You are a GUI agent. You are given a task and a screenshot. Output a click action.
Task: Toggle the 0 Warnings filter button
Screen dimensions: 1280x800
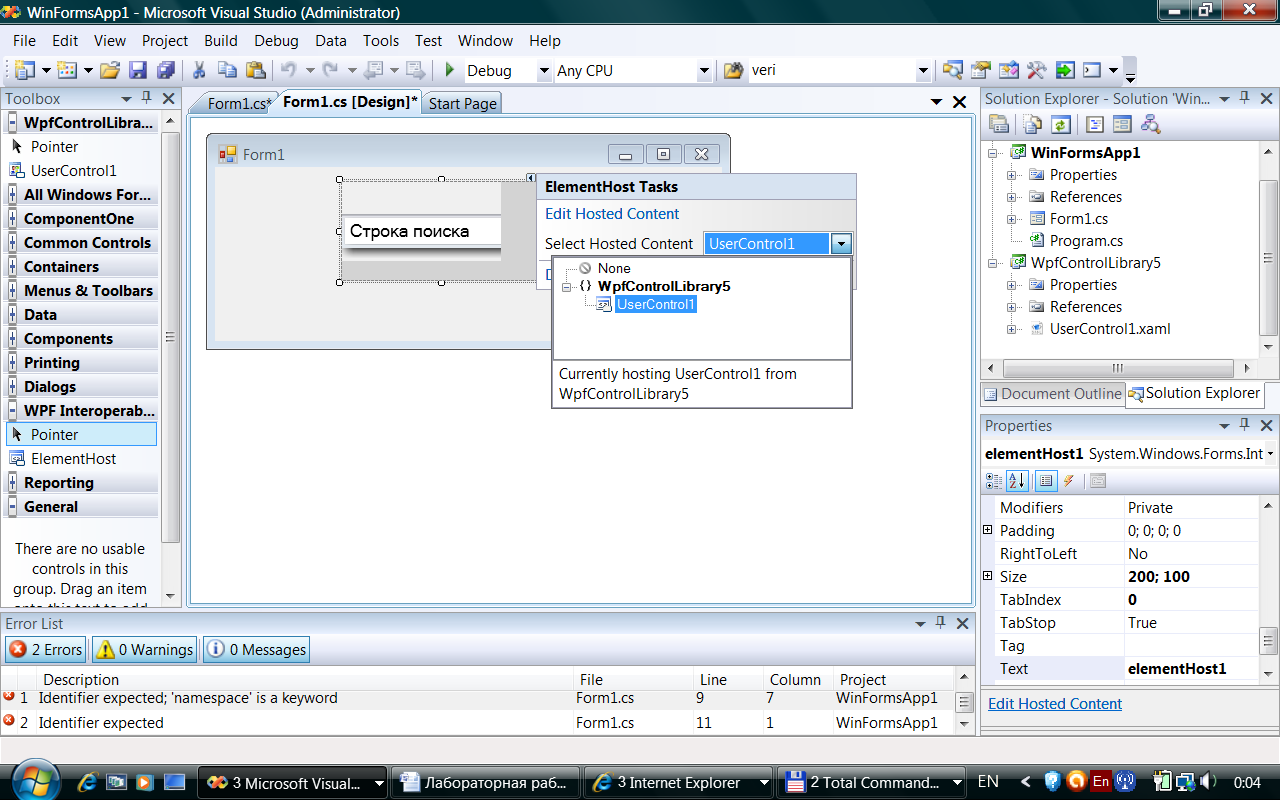[145, 650]
